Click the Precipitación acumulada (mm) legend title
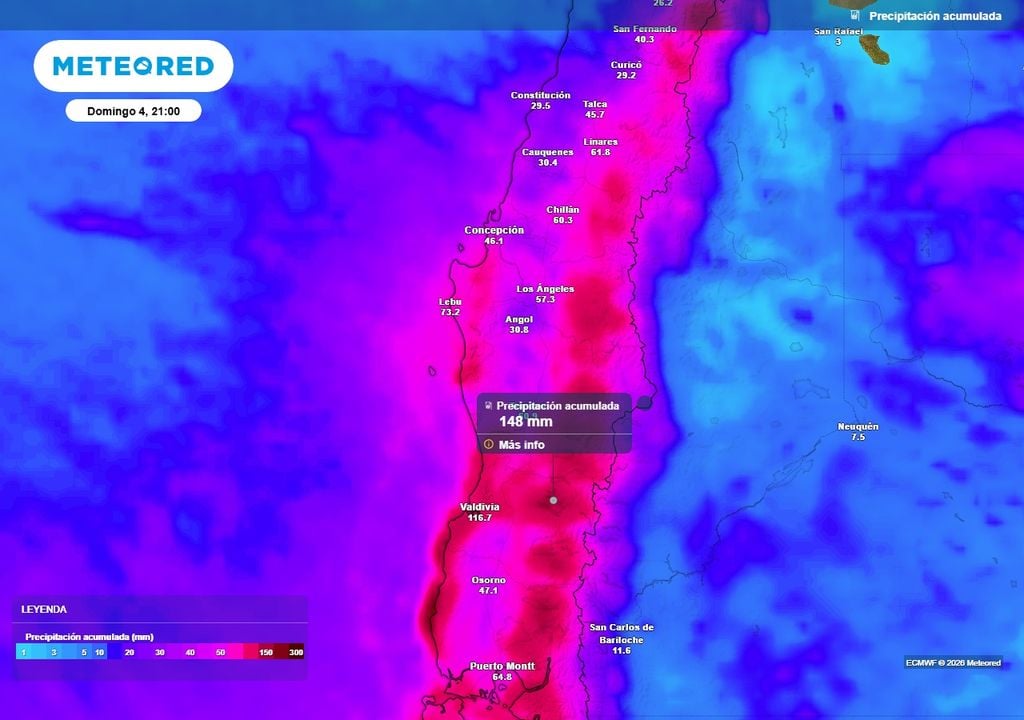The image size is (1024, 720). (x=89, y=636)
